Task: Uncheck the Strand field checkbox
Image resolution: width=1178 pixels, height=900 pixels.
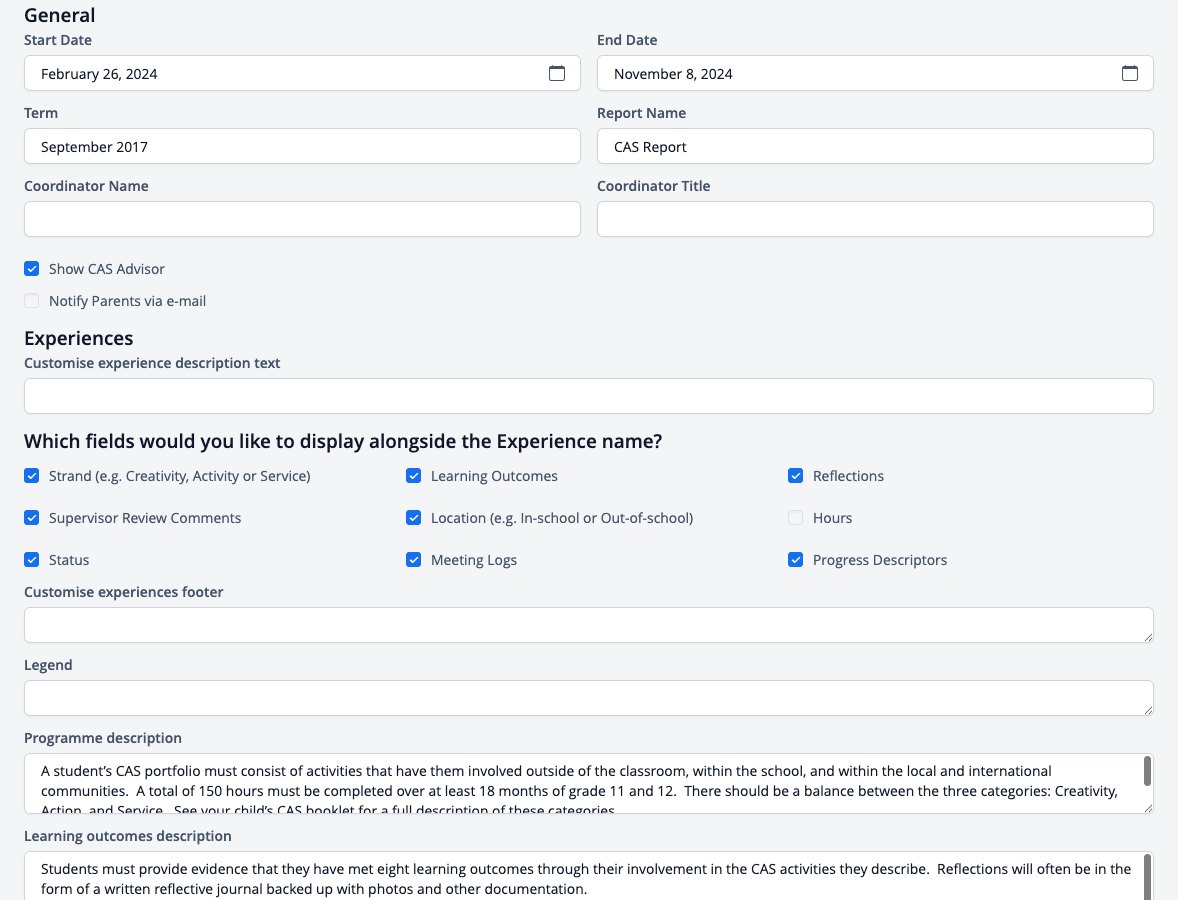Action: coord(32,476)
